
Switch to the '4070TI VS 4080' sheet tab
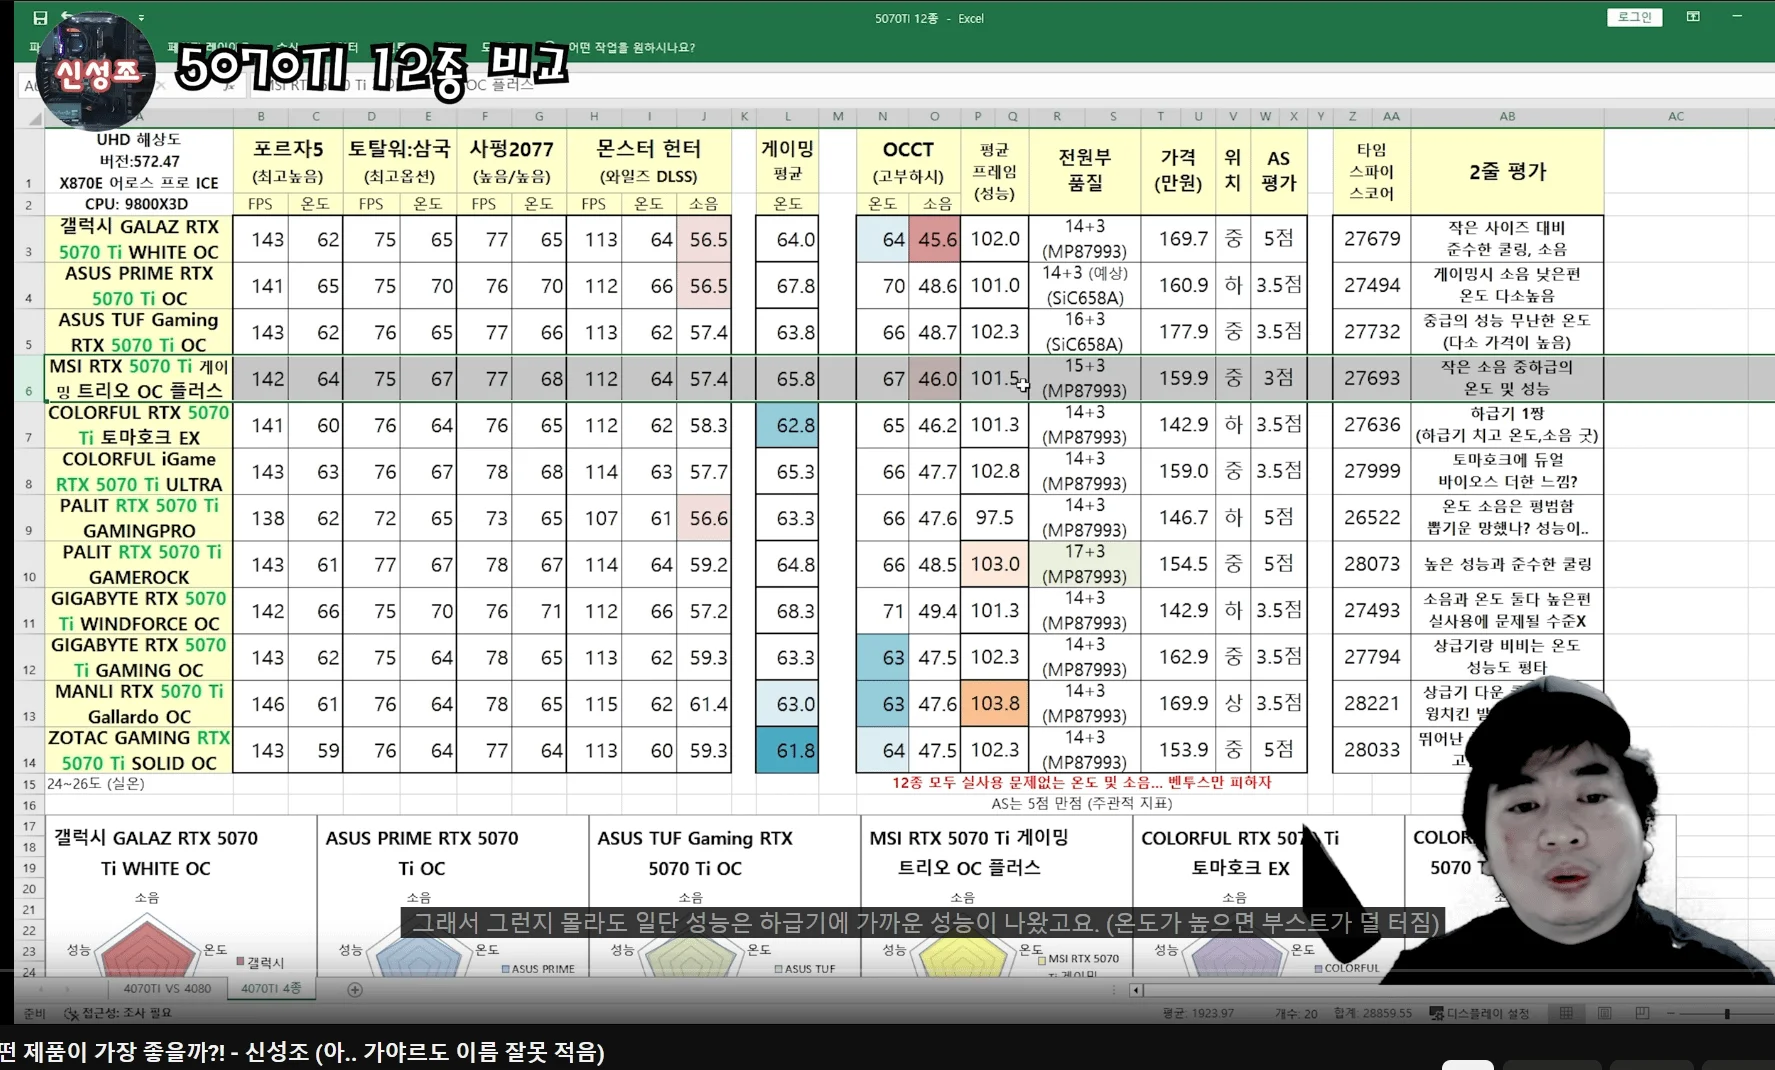tap(167, 989)
